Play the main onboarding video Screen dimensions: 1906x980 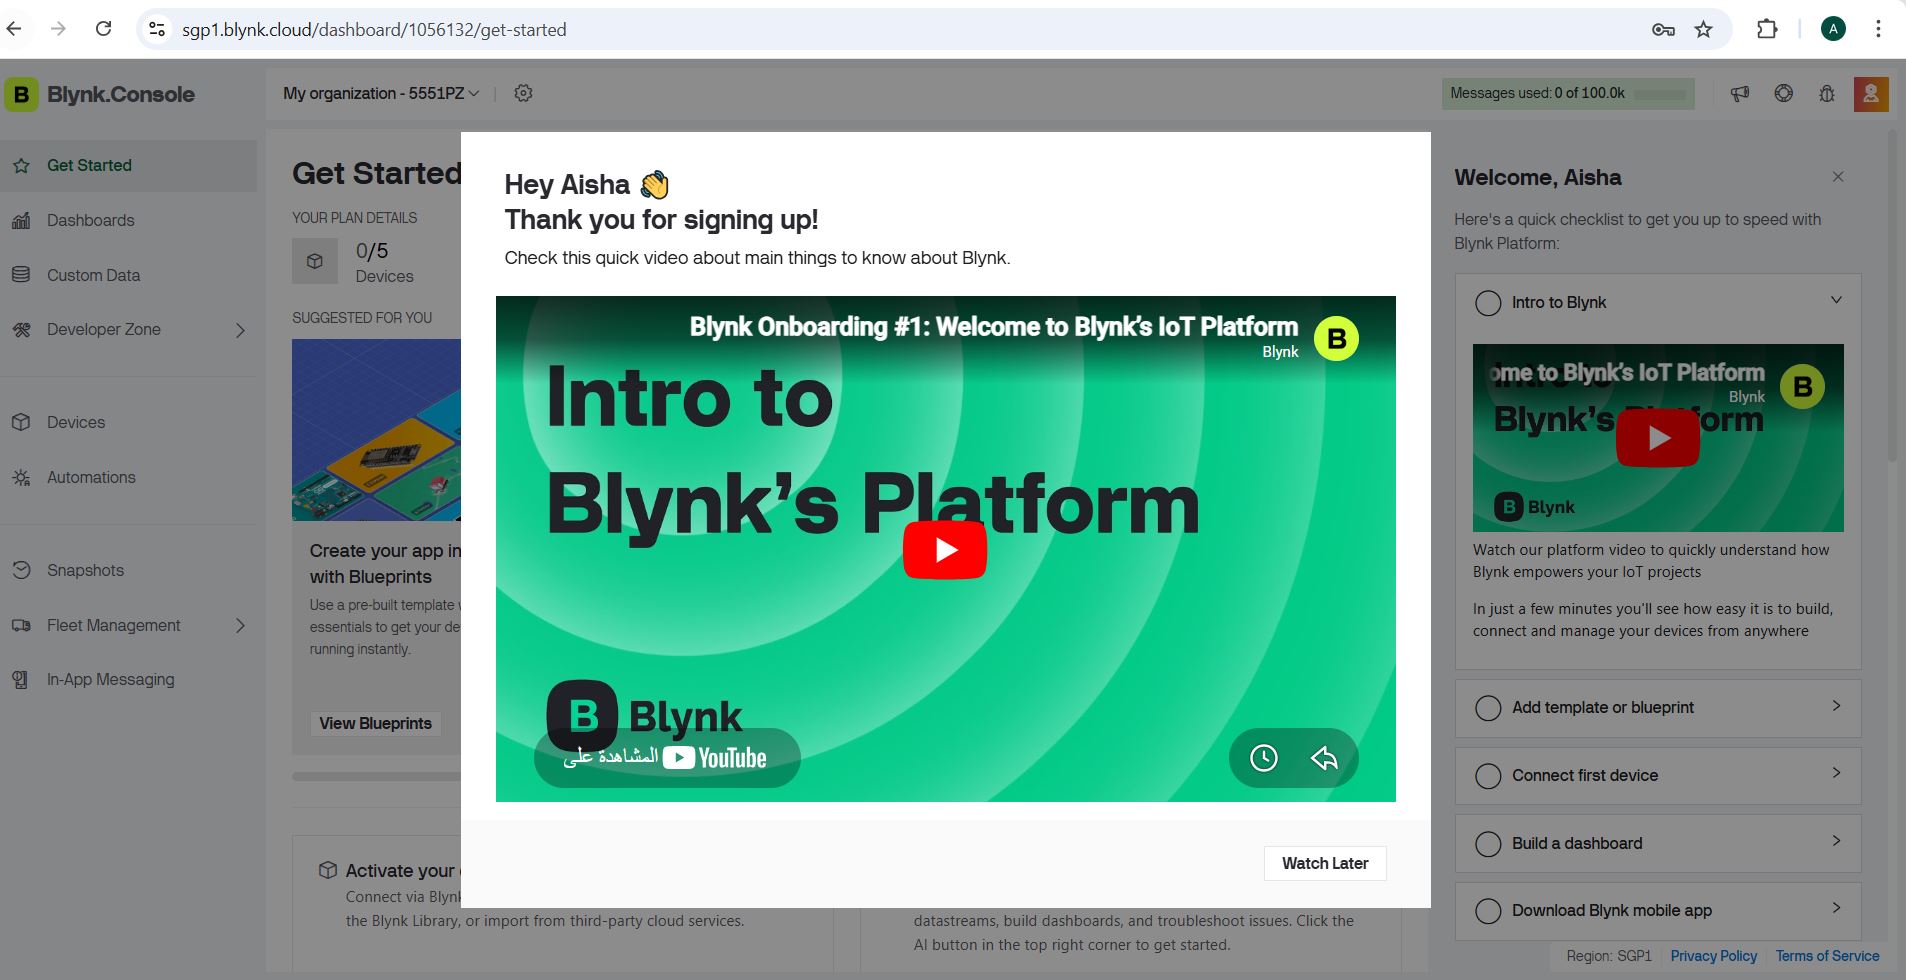945,550
